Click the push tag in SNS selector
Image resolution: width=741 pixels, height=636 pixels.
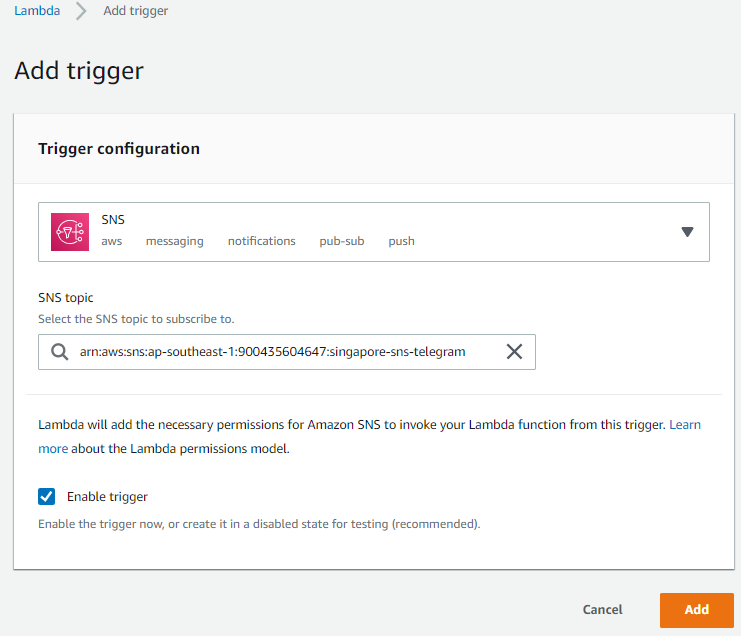tap(402, 241)
